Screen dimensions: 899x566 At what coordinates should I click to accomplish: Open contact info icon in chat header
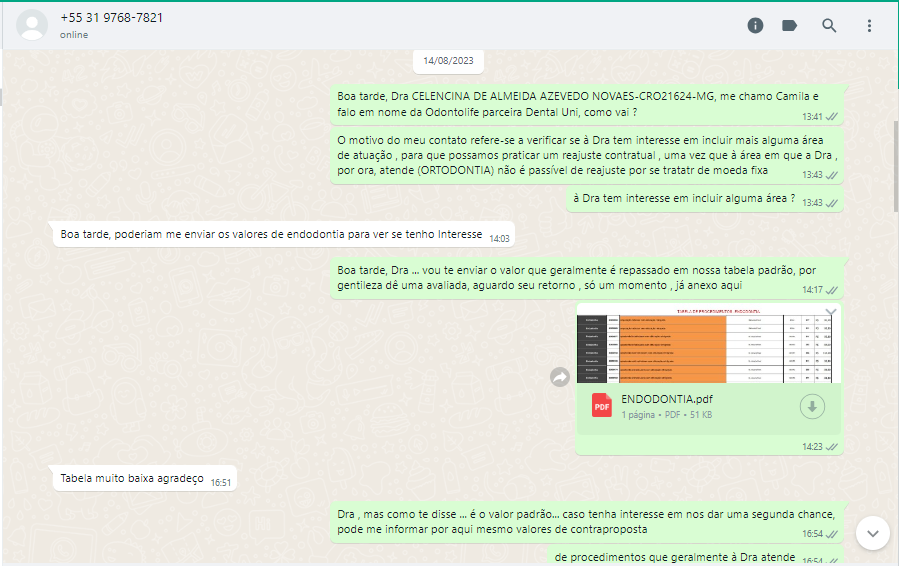755,25
